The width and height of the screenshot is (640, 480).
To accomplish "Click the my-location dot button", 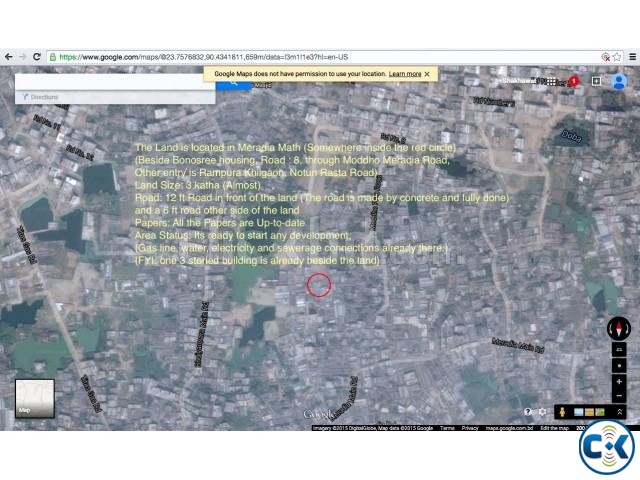I will [619, 366].
